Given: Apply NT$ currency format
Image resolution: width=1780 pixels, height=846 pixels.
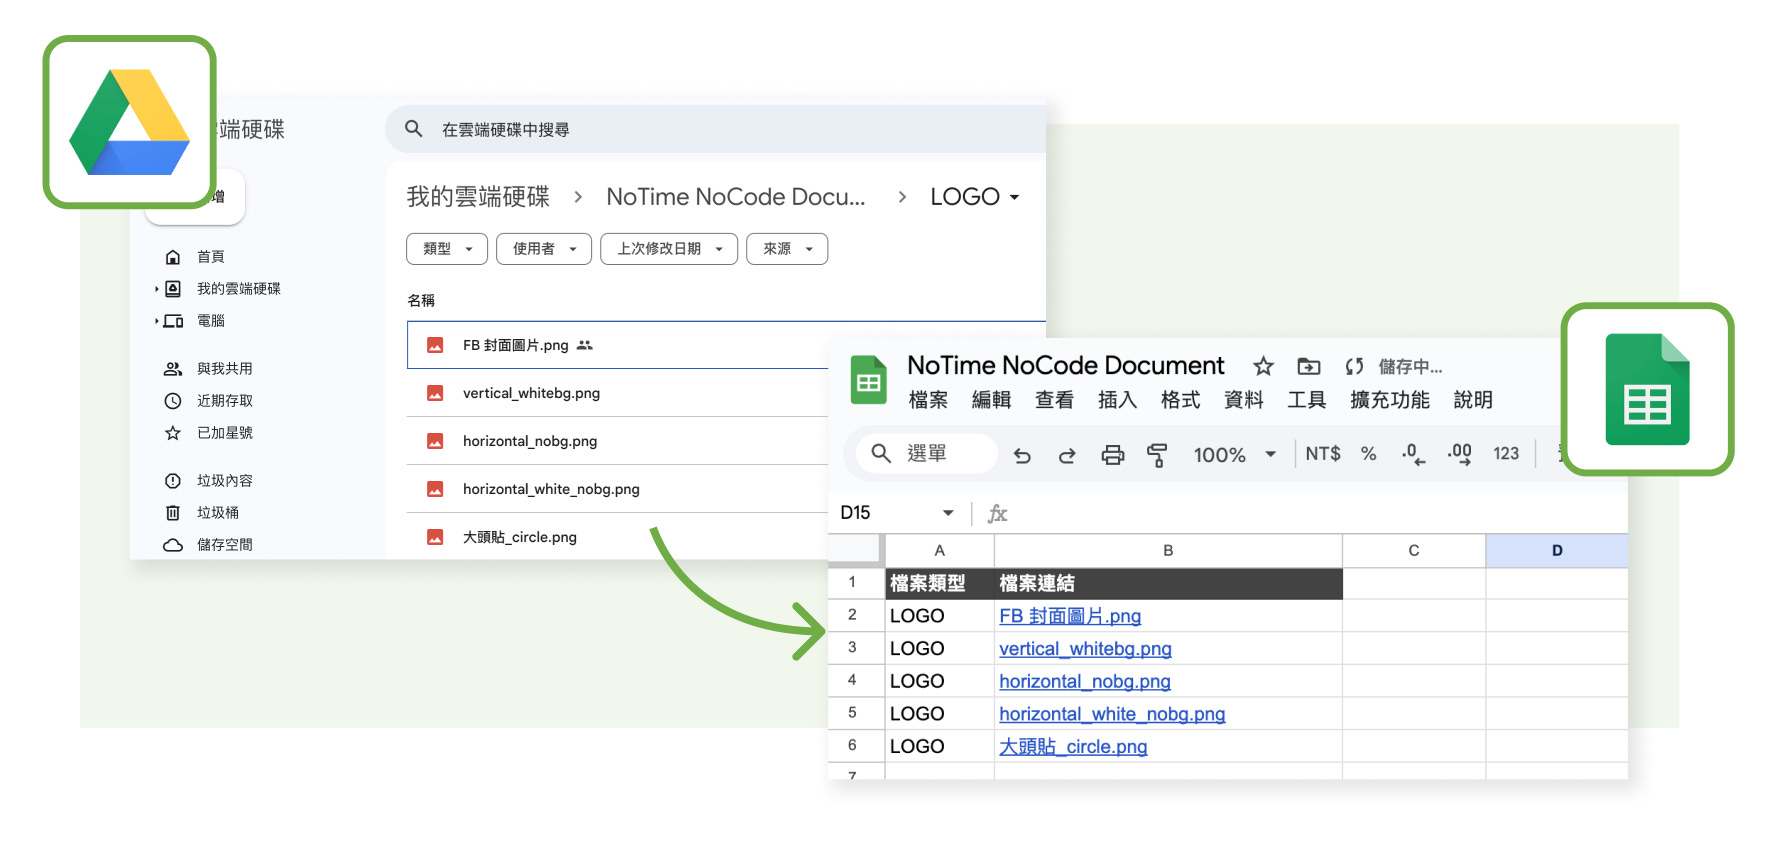Looking at the screenshot, I should click(1322, 454).
